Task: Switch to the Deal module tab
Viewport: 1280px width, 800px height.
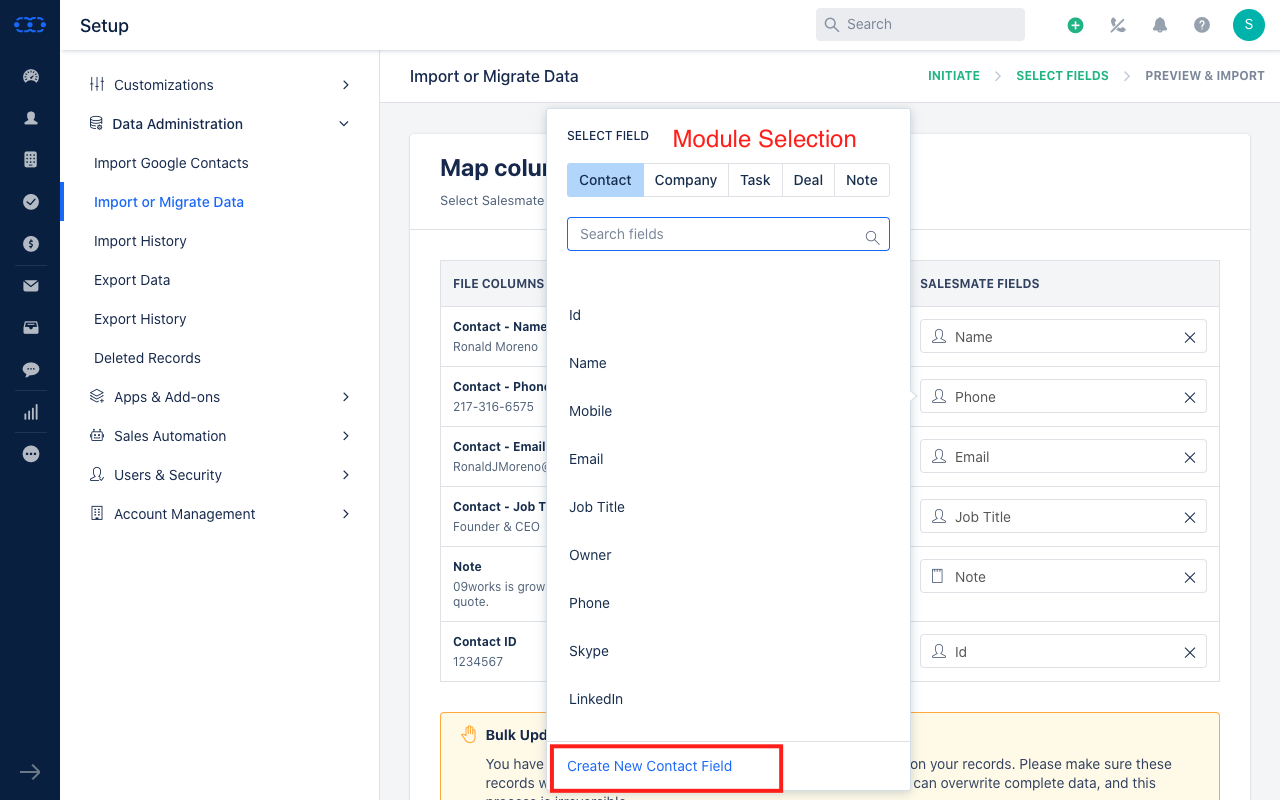Action: tap(808, 180)
